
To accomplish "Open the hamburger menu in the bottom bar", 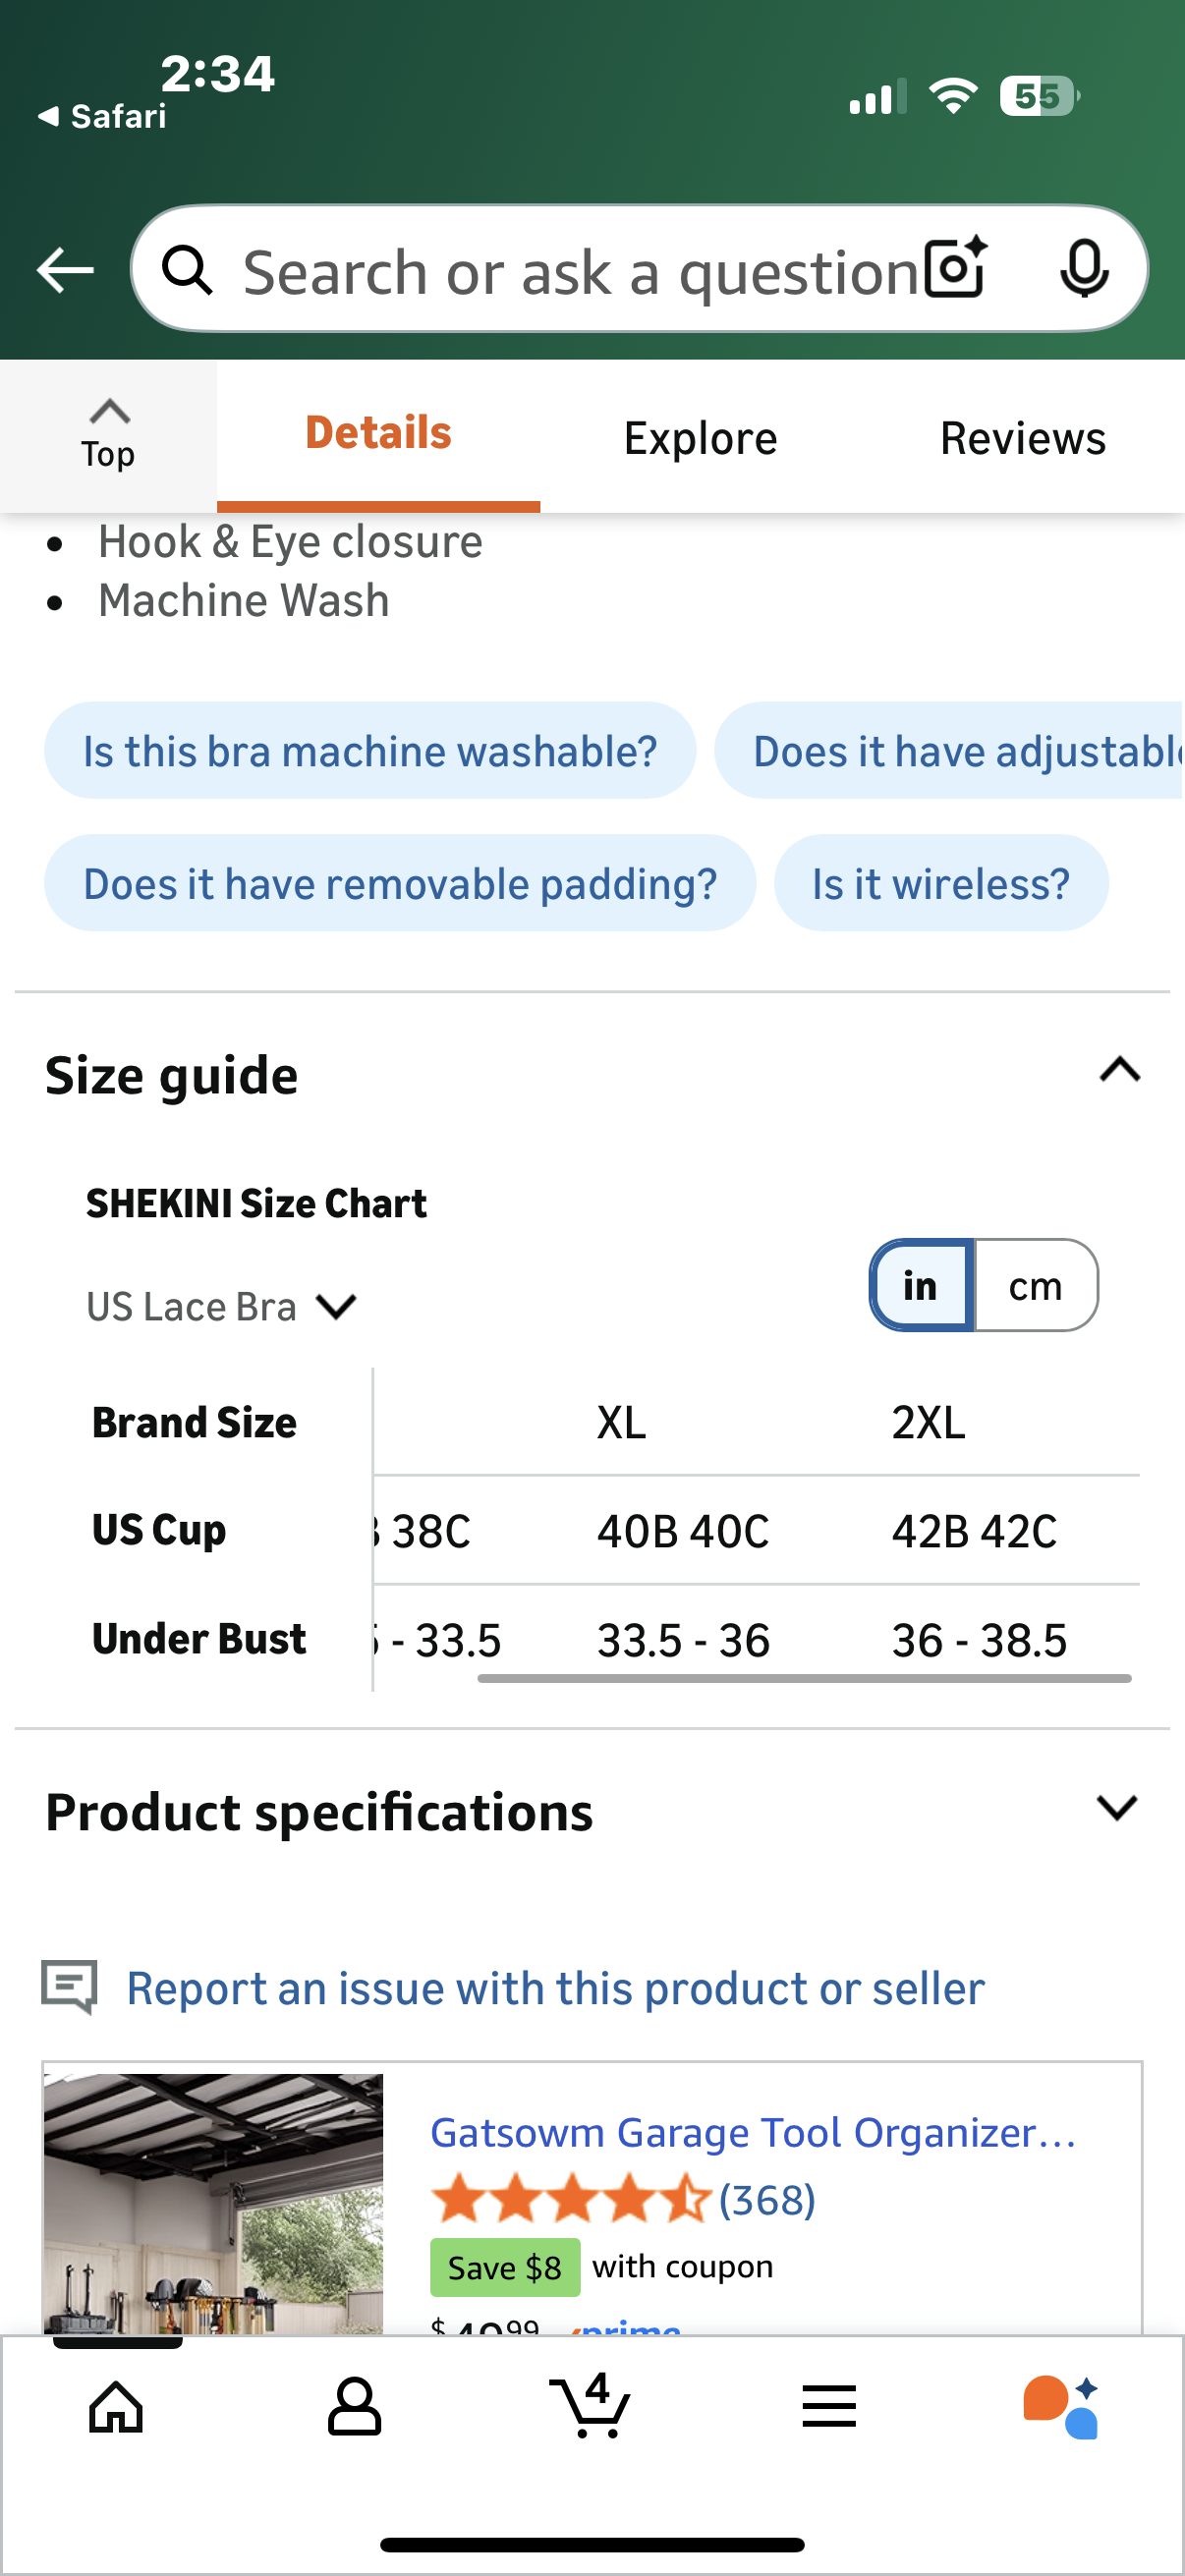I will point(829,2406).
